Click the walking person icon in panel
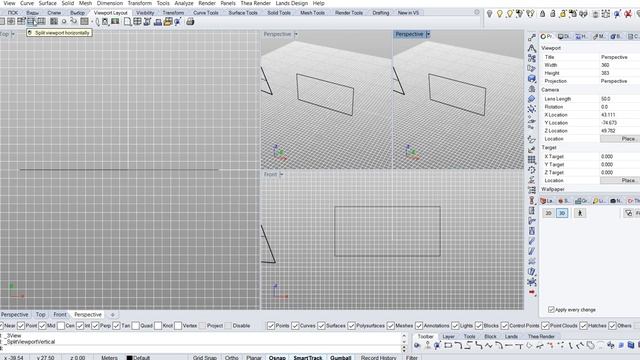Image resolution: width=640 pixels, height=360 pixels. [x=580, y=213]
